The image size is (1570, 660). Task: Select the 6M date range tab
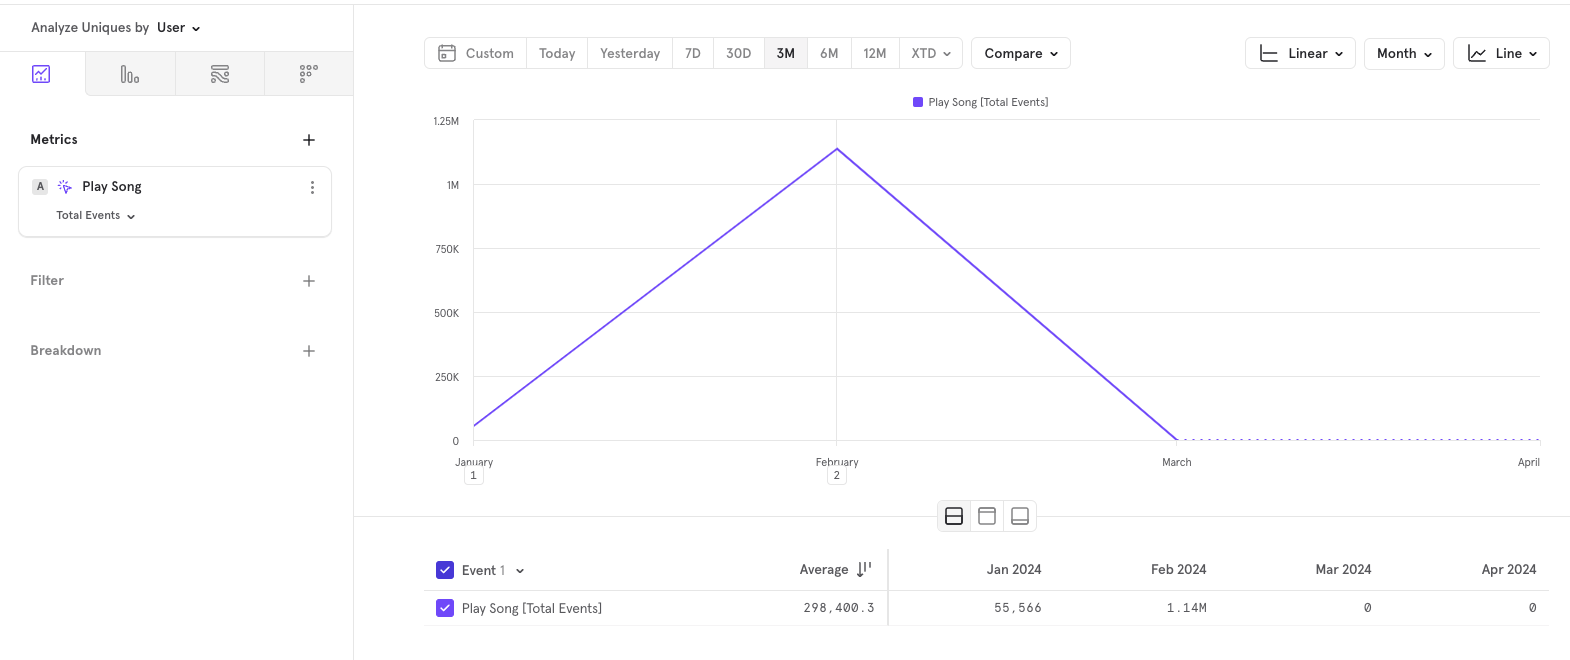(x=829, y=54)
